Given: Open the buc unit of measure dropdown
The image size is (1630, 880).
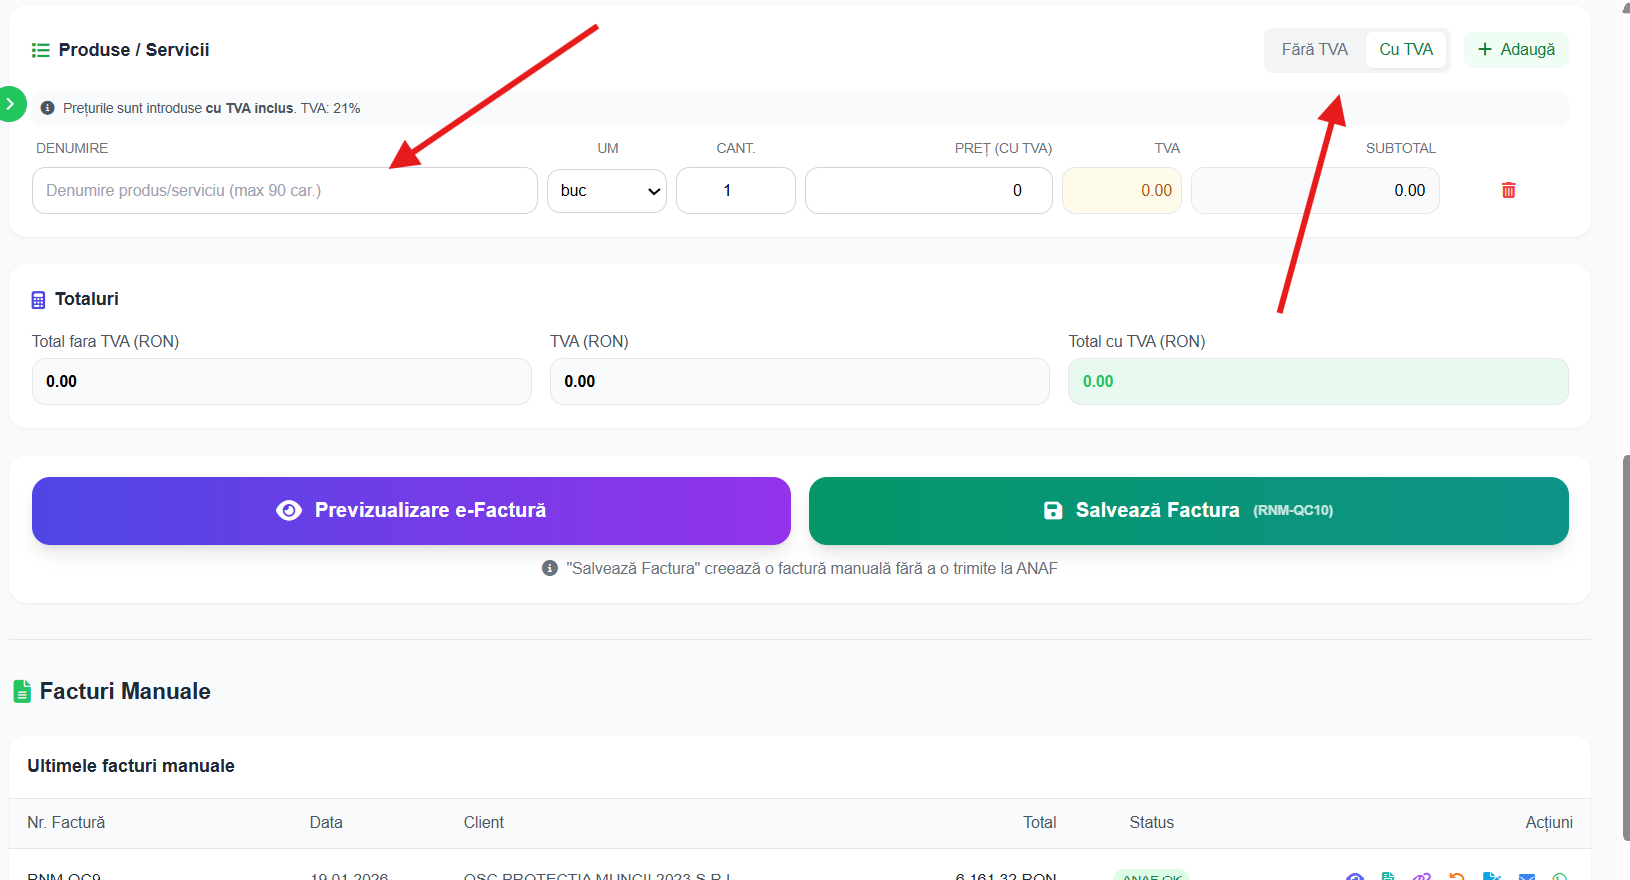Looking at the screenshot, I should (607, 190).
